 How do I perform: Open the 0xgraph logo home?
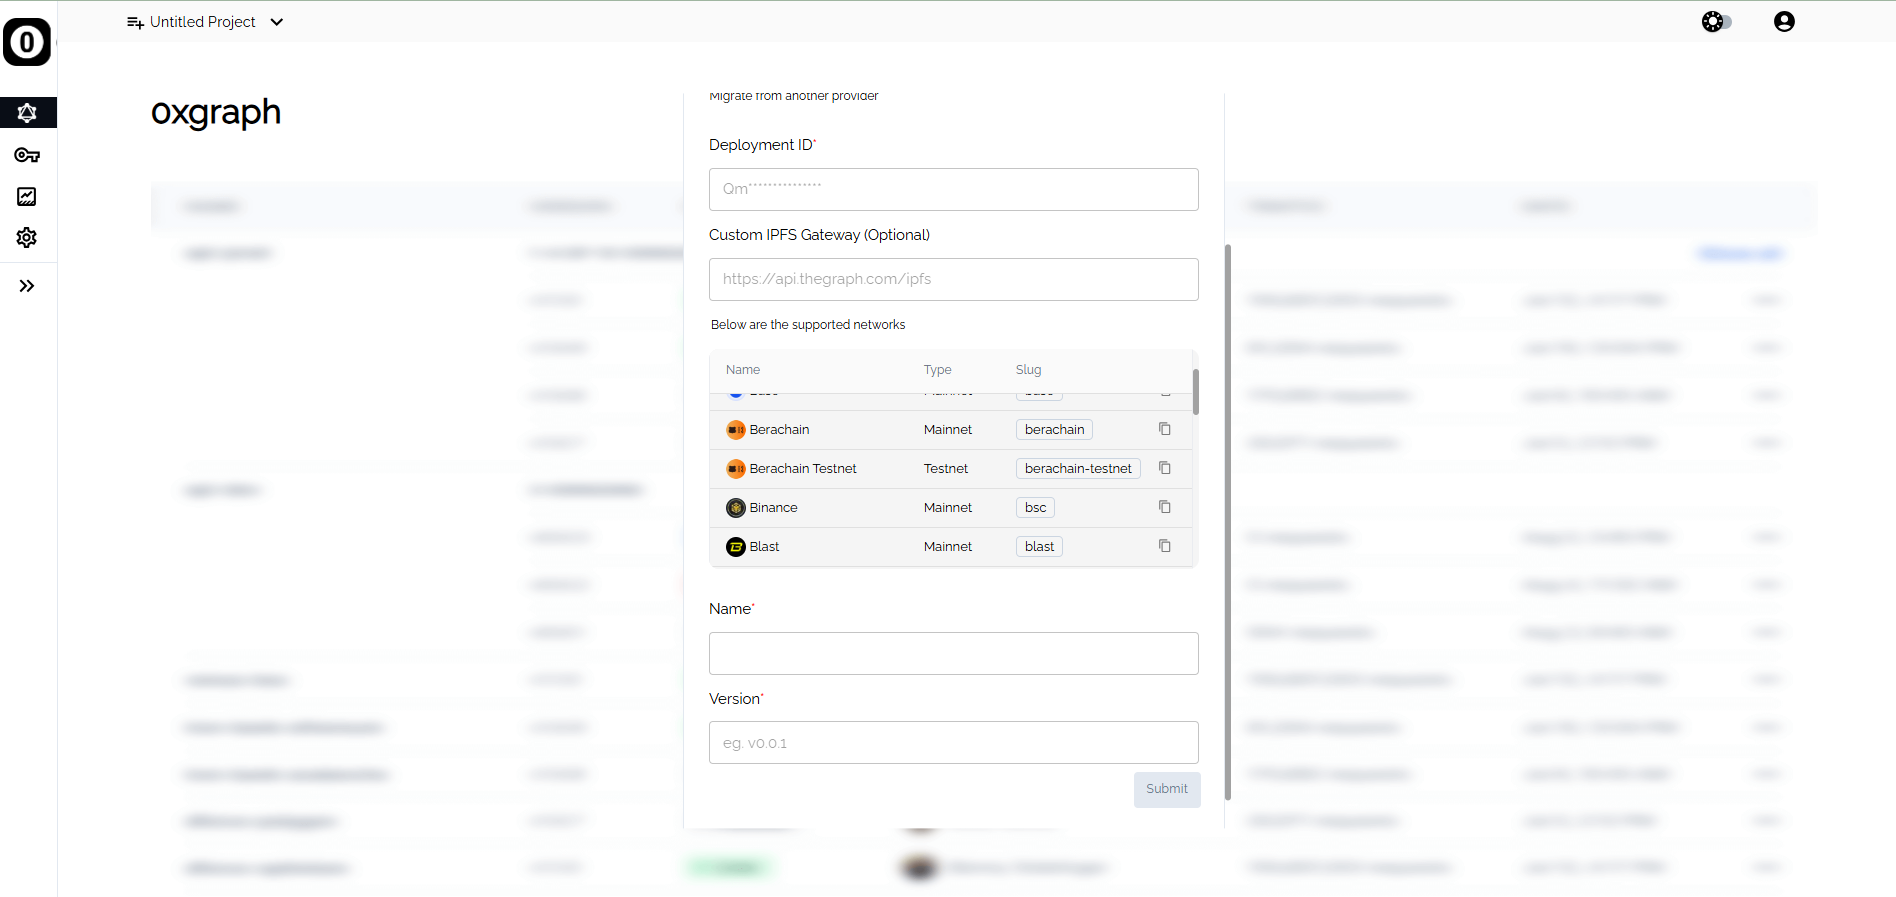[x=27, y=42]
